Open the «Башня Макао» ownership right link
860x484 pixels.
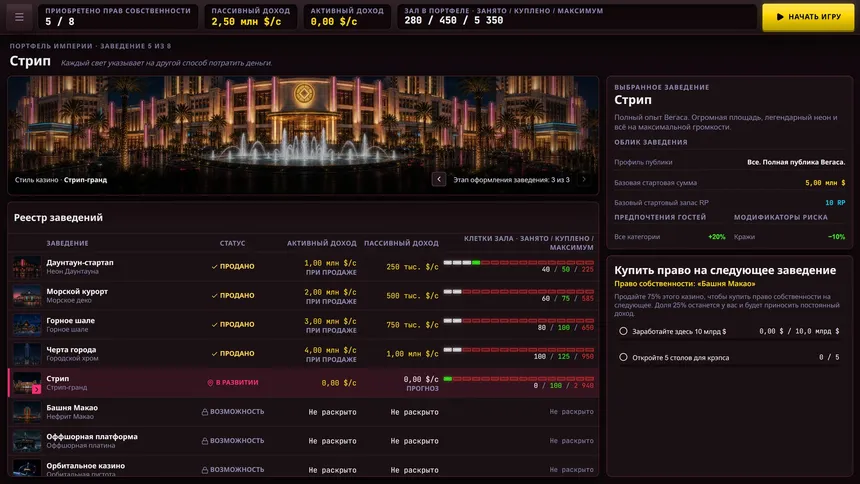coord(684,284)
